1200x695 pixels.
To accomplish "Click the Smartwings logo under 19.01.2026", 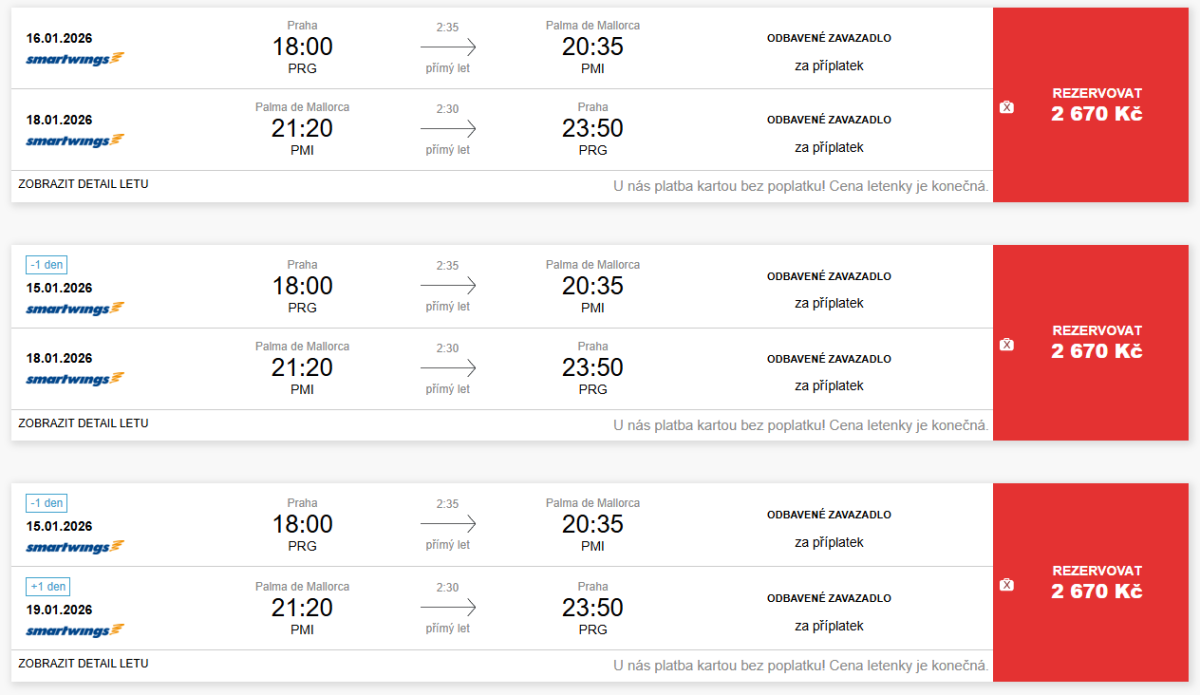I will tap(75, 630).
